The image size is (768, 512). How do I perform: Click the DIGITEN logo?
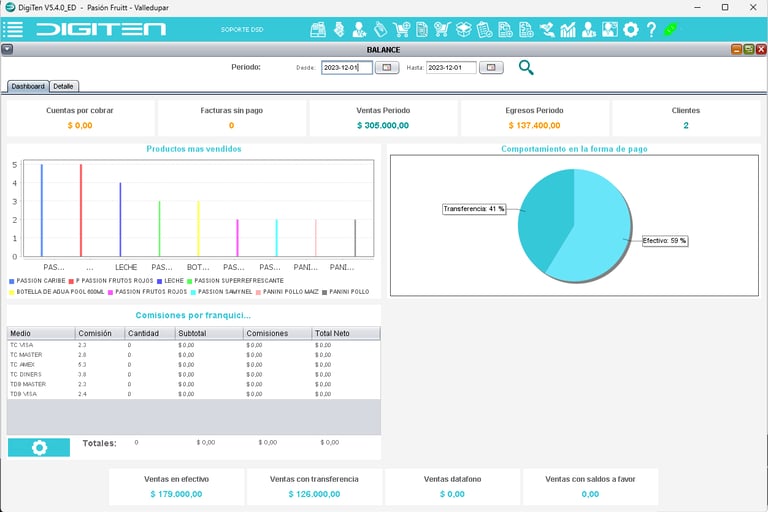(101, 29)
